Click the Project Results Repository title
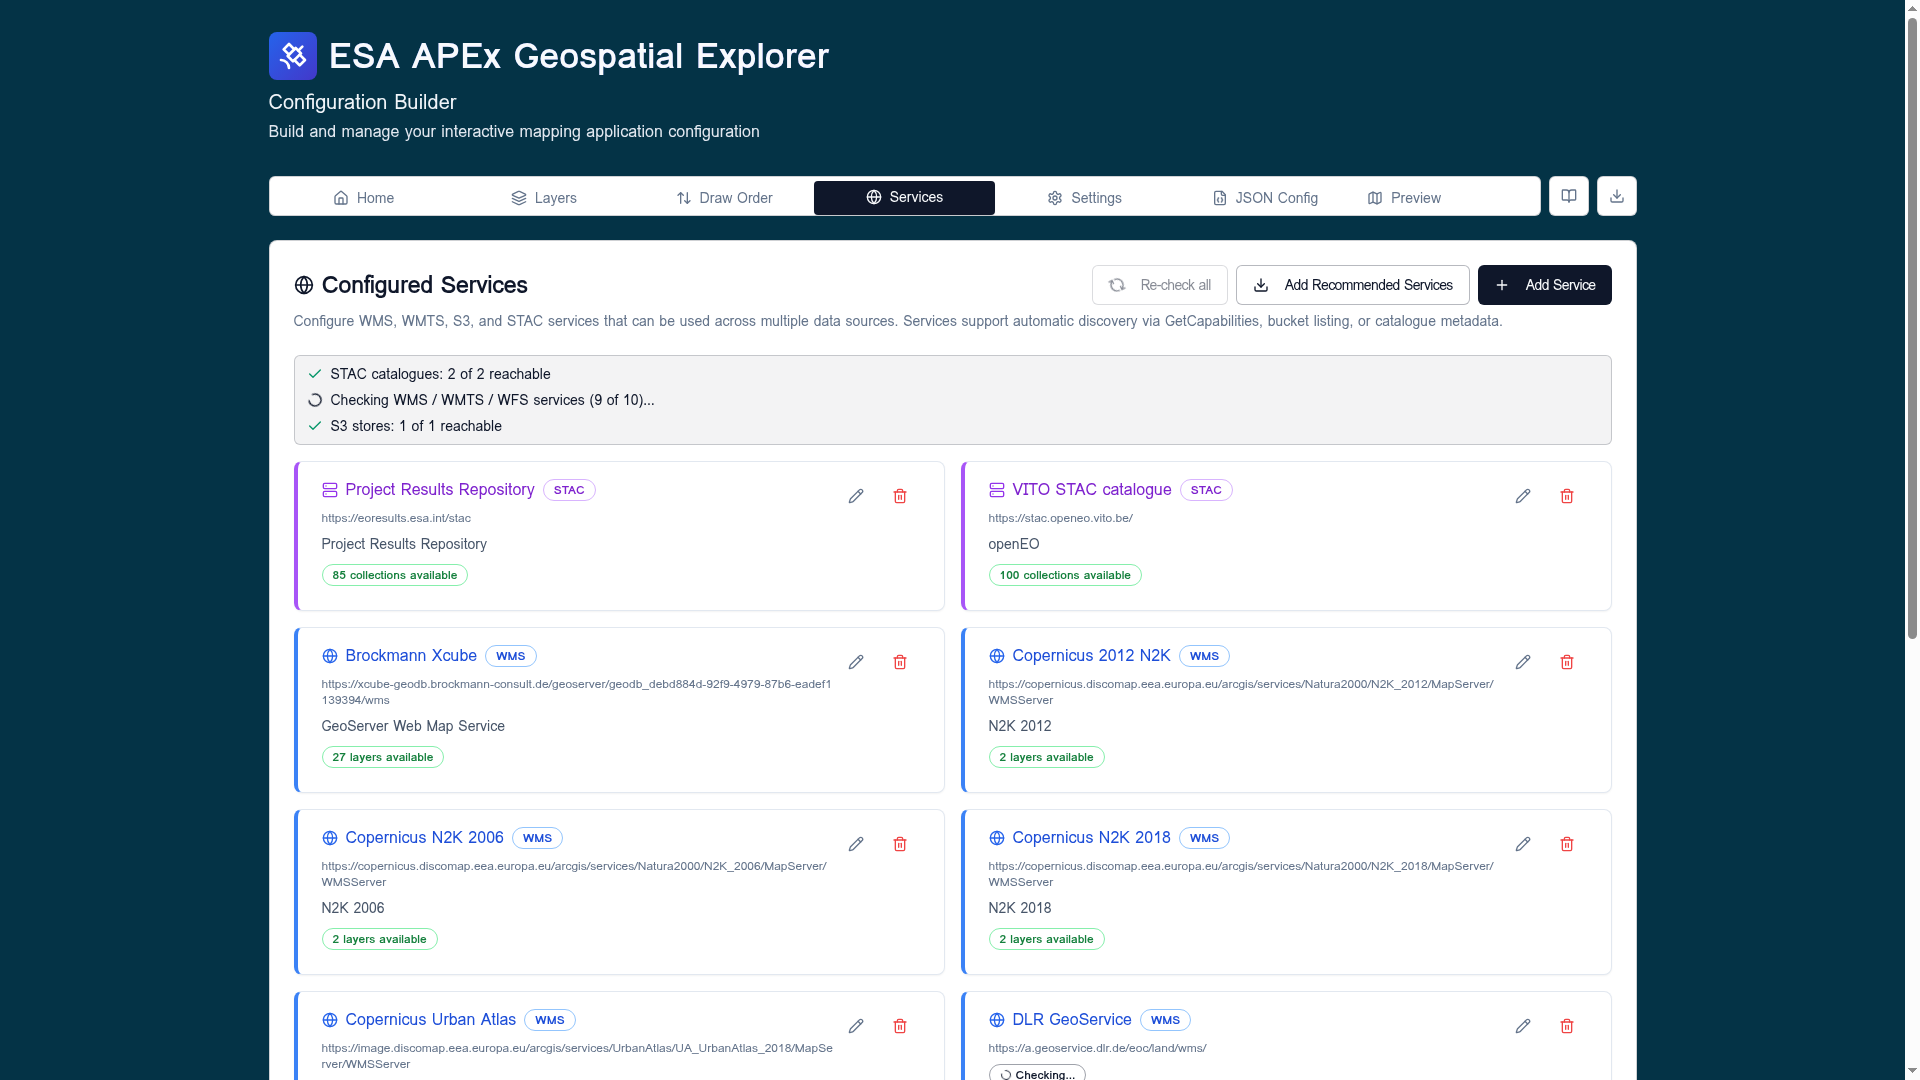 point(440,490)
